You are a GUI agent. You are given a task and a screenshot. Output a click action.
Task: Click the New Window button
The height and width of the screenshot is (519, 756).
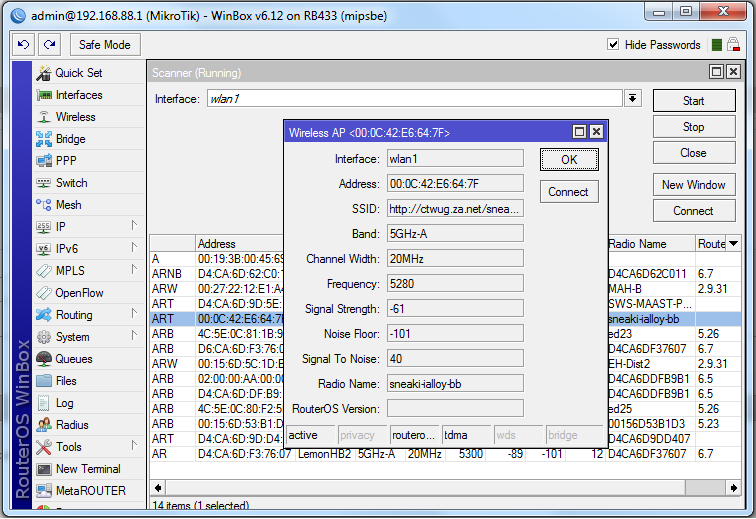(x=694, y=185)
